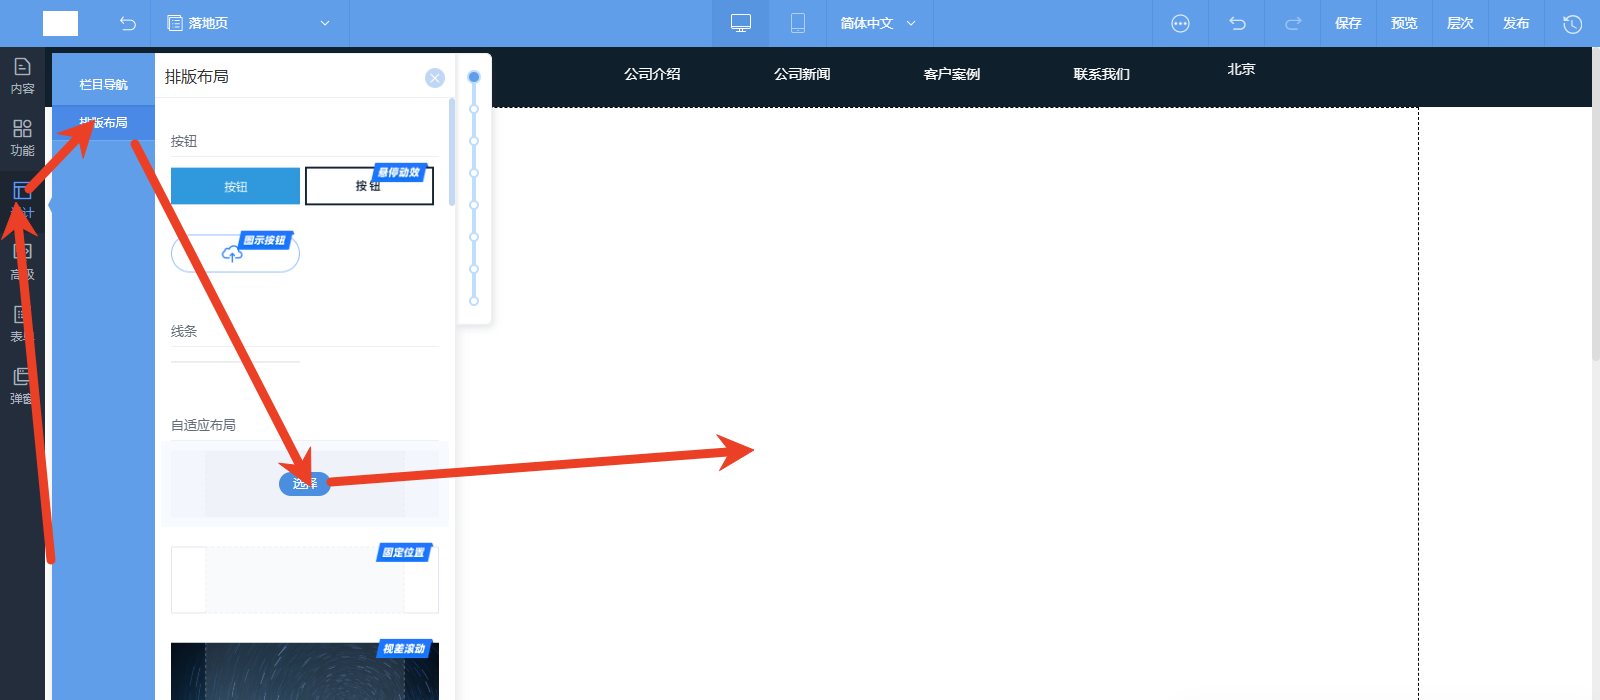
Task: Open the 简体中文 language dropdown
Action: click(878, 23)
